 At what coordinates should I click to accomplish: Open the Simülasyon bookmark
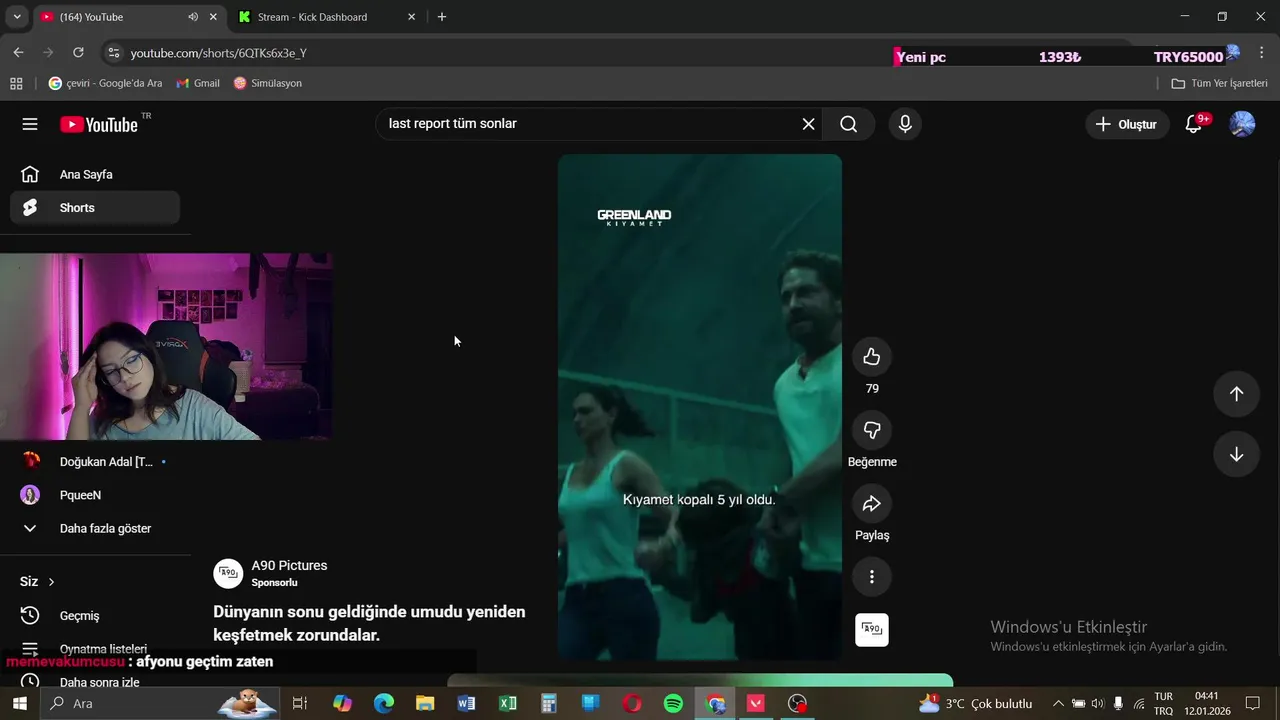coord(268,83)
